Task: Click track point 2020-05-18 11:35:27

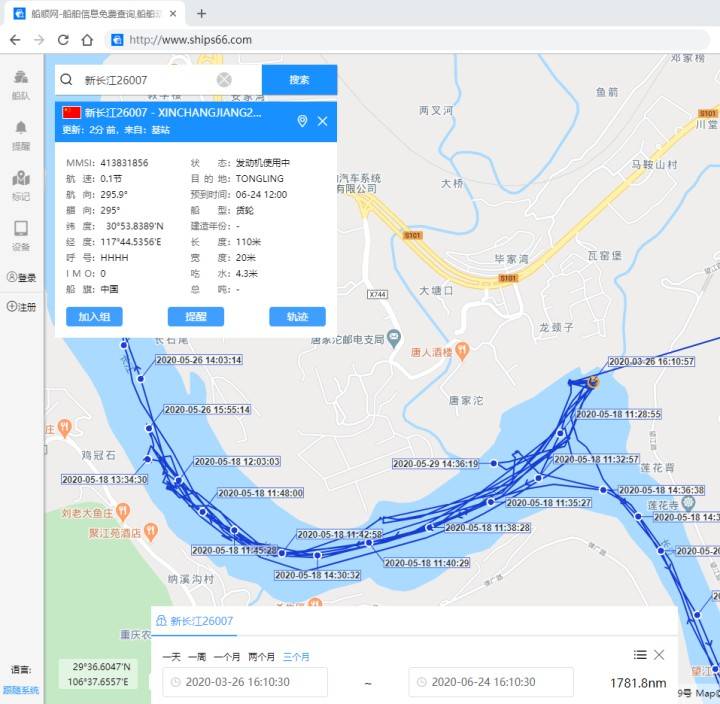Action: click(491, 502)
